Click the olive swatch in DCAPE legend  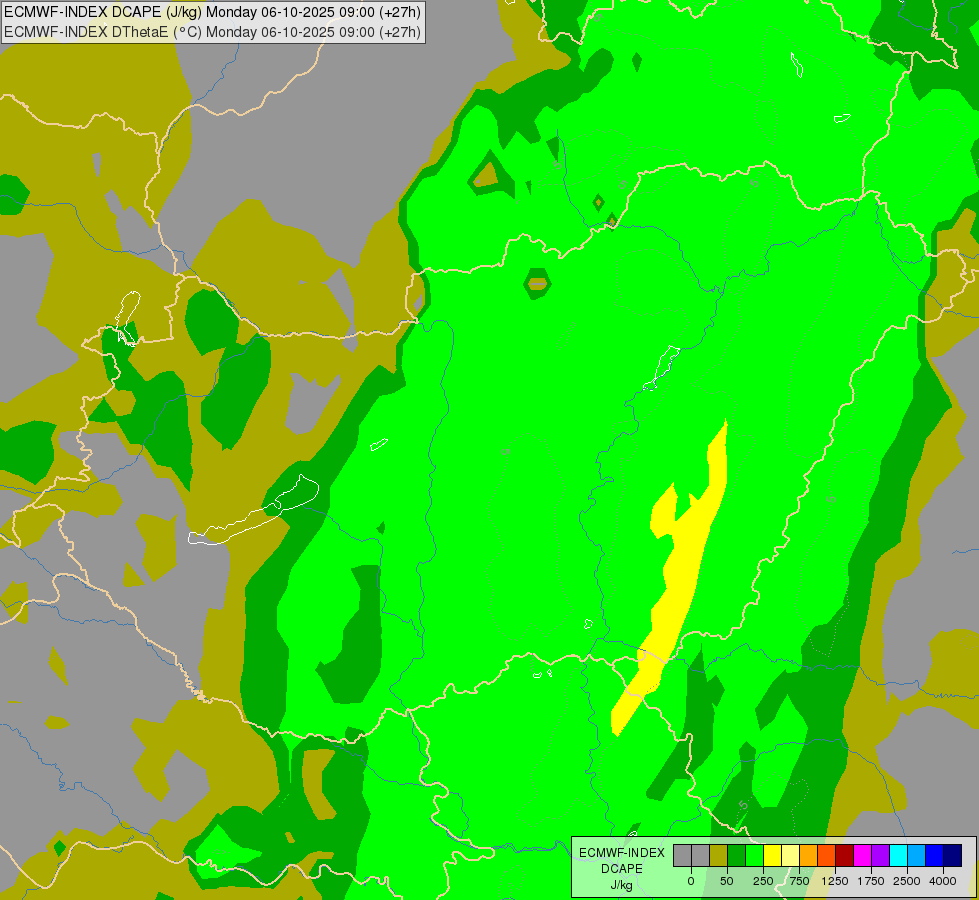(718, 856)
